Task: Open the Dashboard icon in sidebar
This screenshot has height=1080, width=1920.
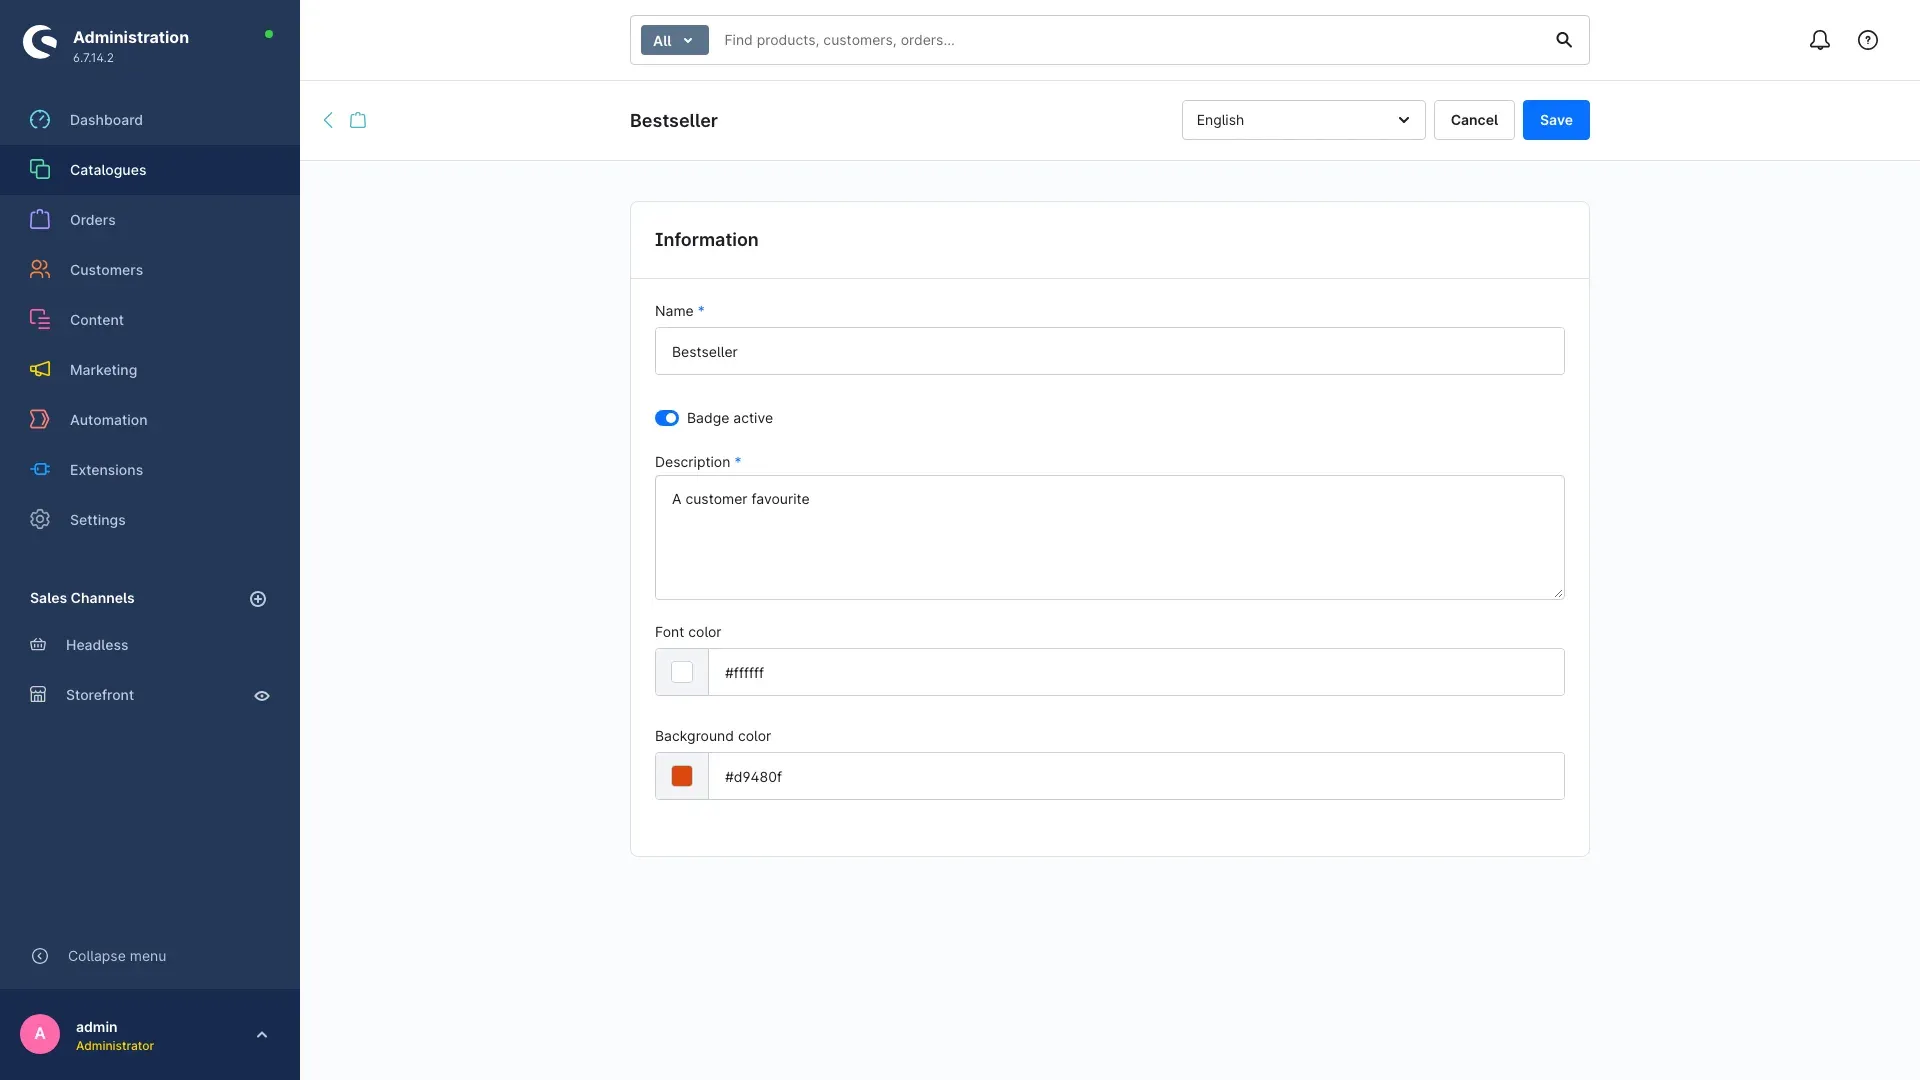Action: click(x=40, y=120)
